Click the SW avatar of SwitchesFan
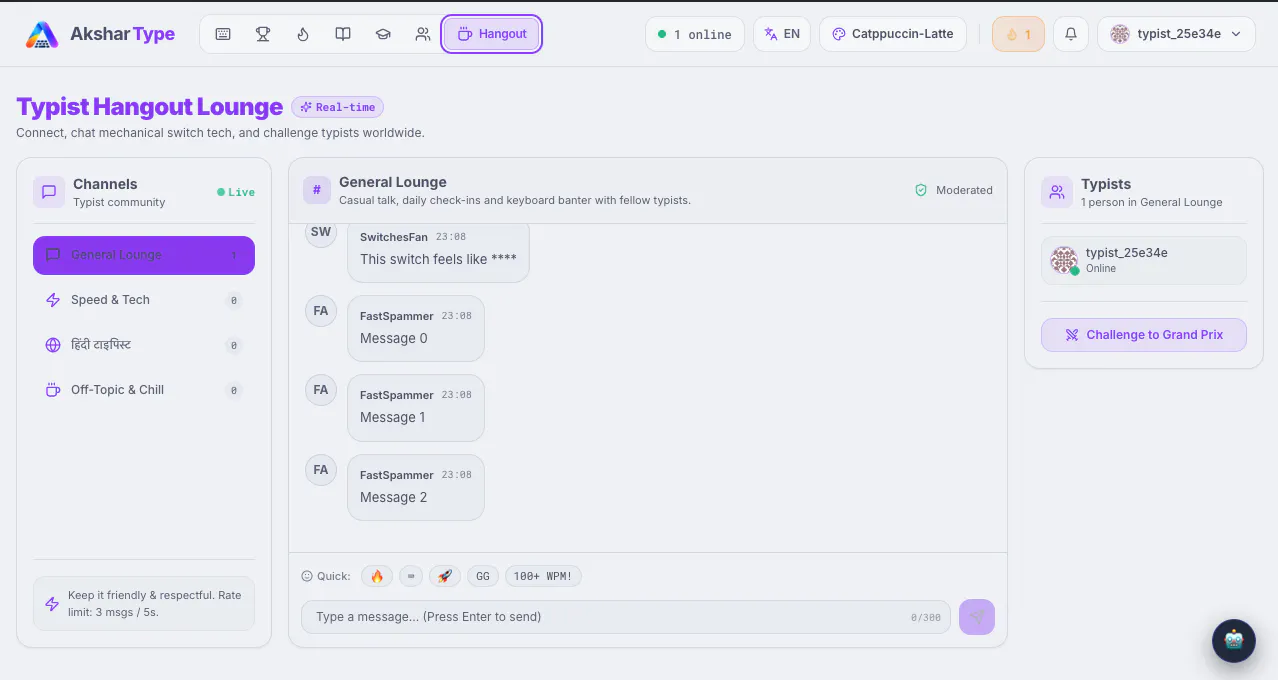 click(321, 232)
